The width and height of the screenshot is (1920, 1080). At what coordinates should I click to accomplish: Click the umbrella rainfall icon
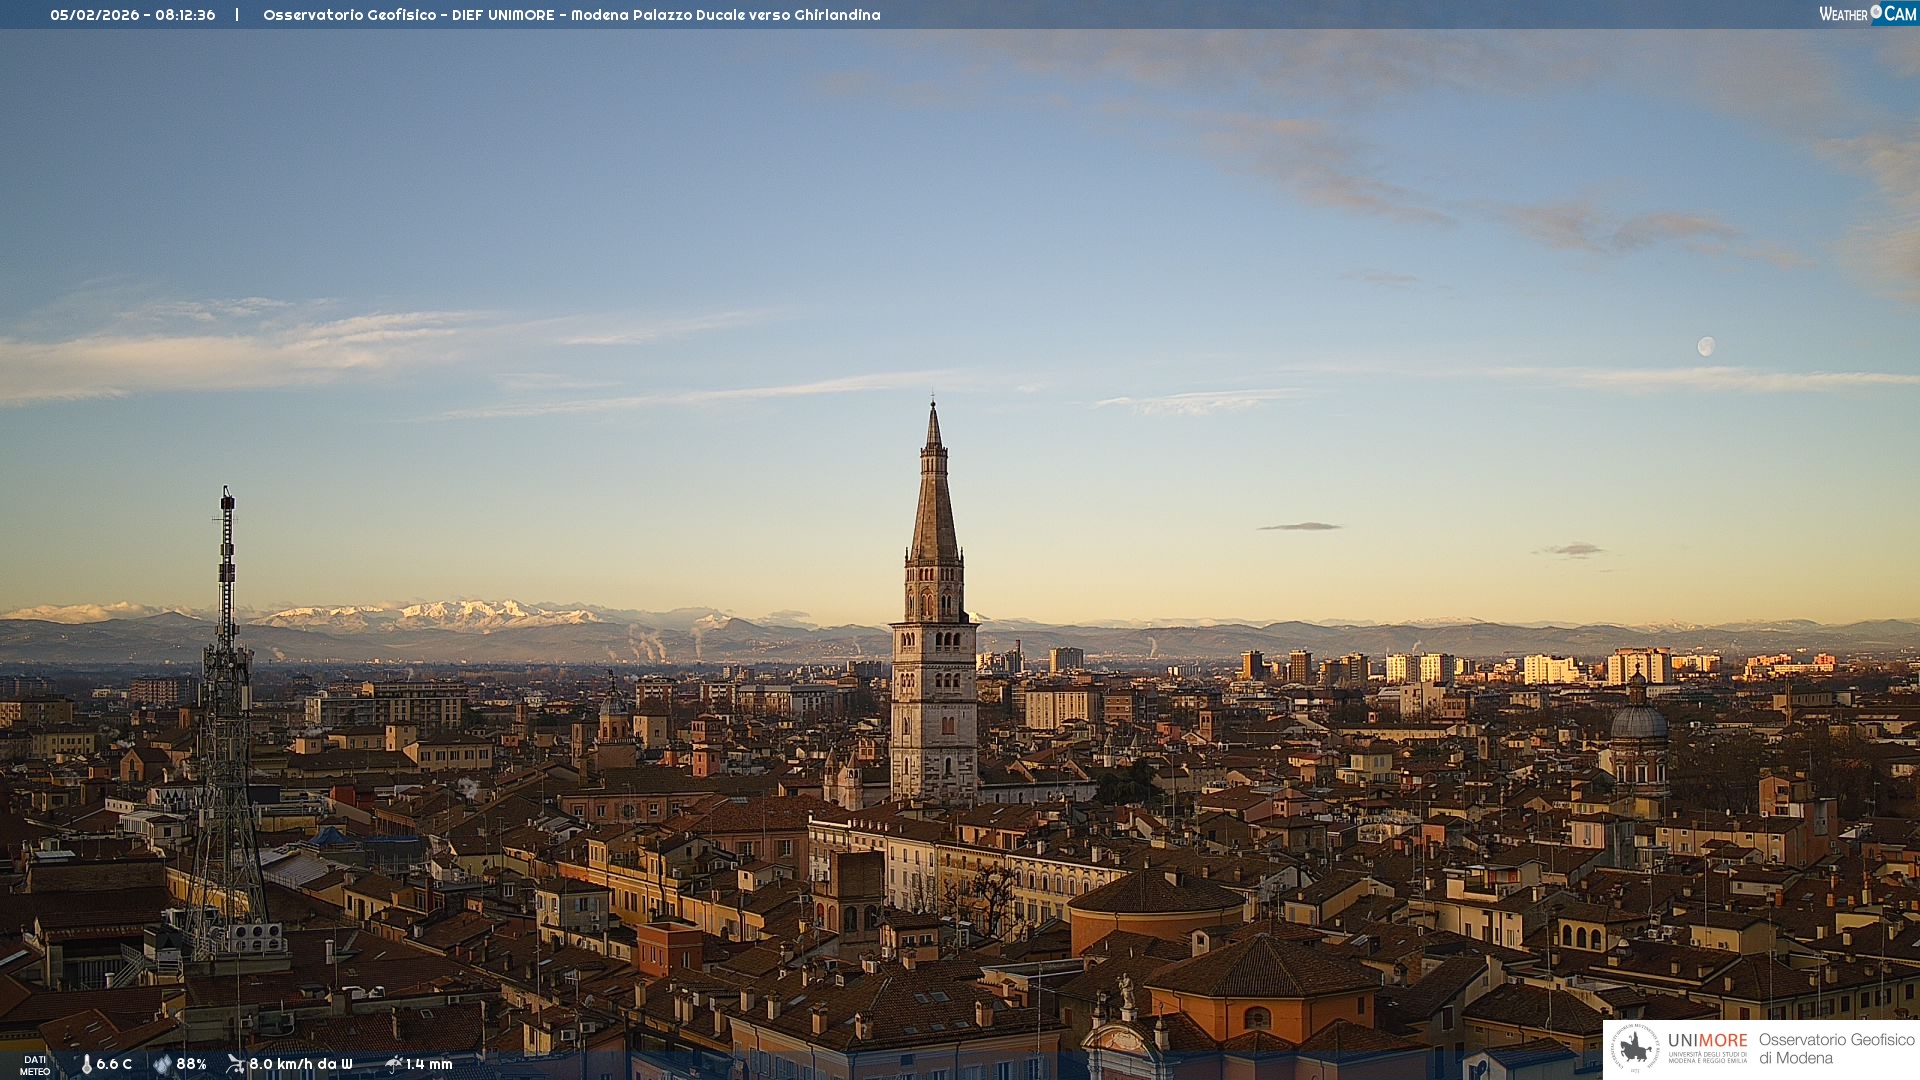tap(393, 1064)
